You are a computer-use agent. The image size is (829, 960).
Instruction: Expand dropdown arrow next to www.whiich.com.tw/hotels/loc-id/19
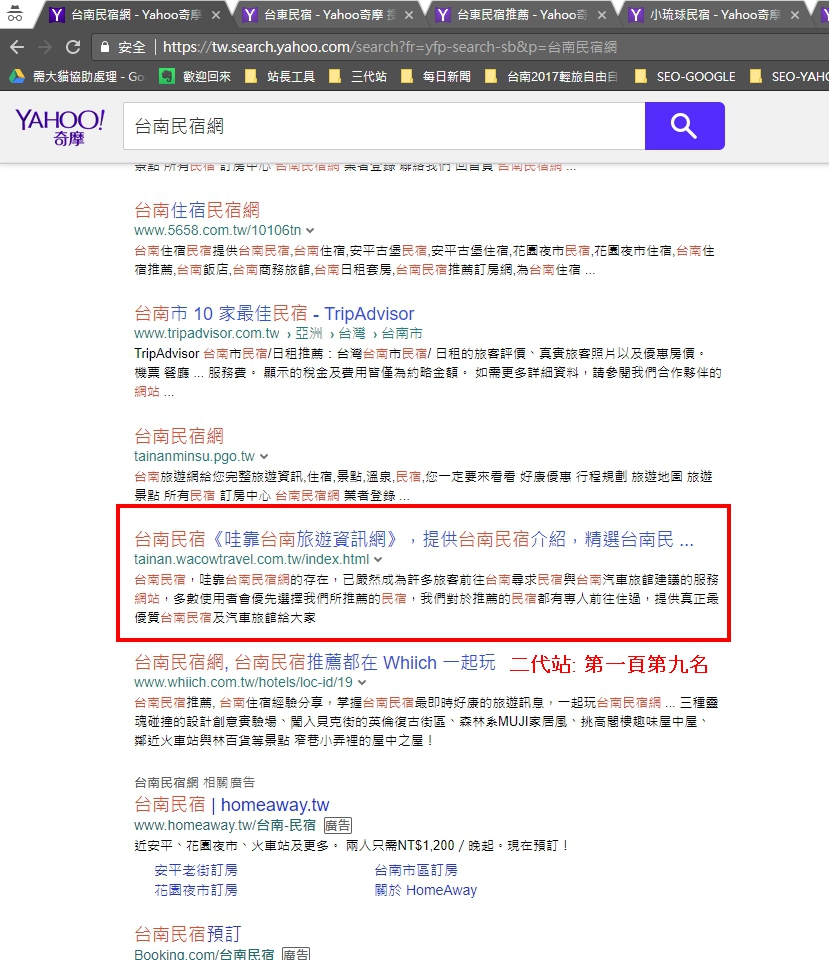pos(362,683)
